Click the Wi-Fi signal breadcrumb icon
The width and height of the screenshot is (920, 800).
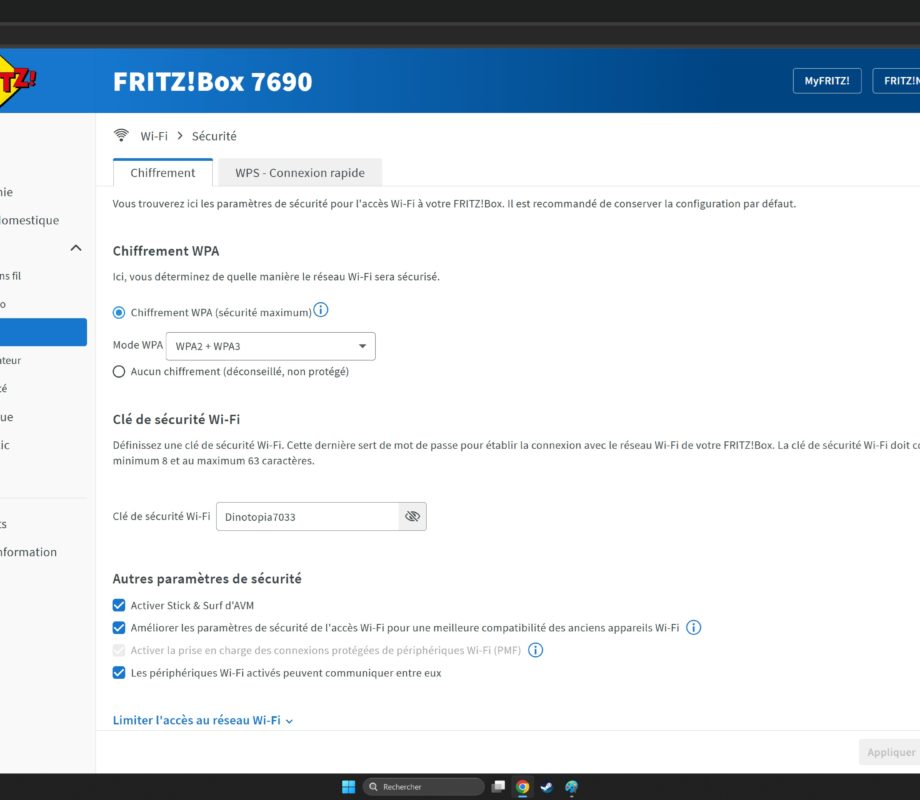coord(121,135)
